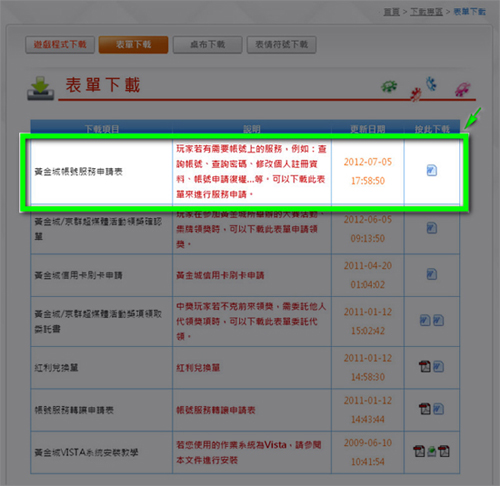Download PDF file for 帳號服務轉讓申請表
The image size is (500, 486).
pyautogui.click(x=425, y=409)
